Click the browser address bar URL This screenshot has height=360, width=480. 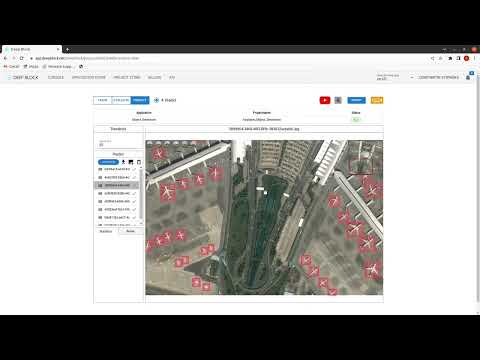(87, 58)
